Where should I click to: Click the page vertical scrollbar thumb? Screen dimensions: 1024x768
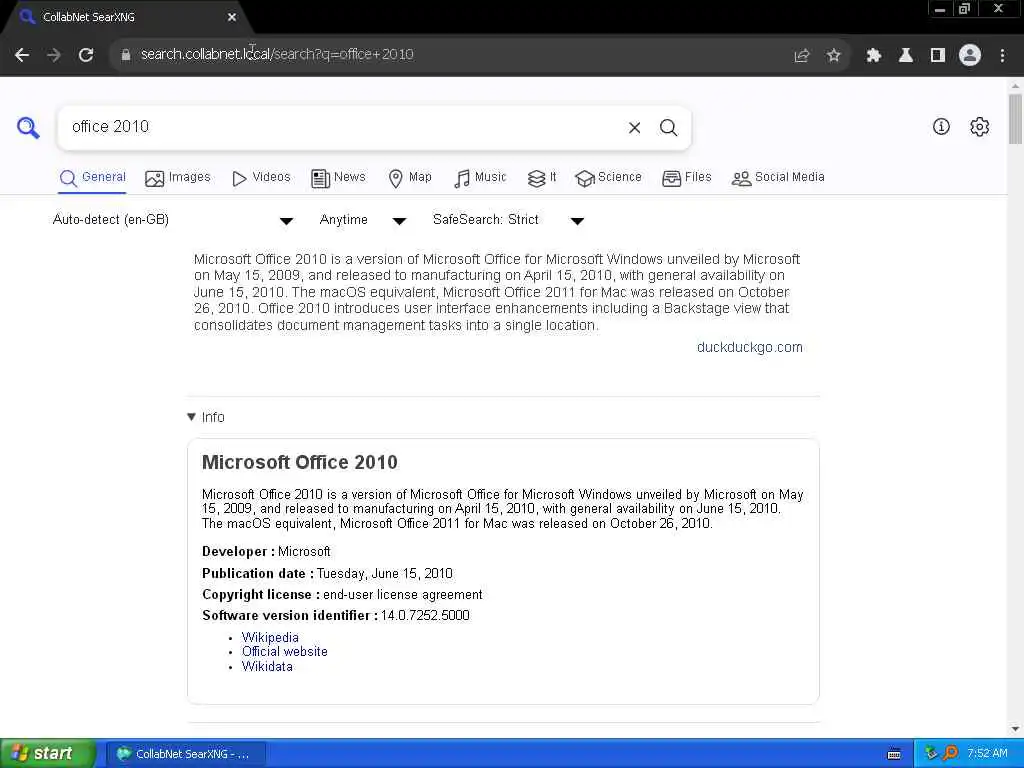pos(1015,119)
